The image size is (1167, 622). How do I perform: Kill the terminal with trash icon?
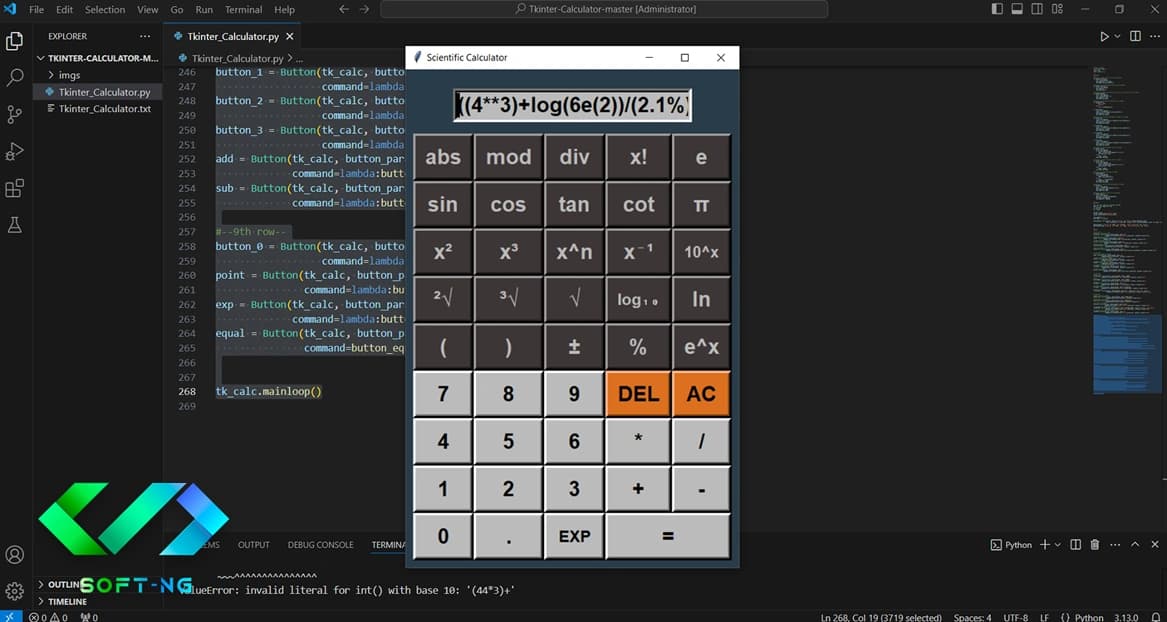click(x=1095, y=545)
